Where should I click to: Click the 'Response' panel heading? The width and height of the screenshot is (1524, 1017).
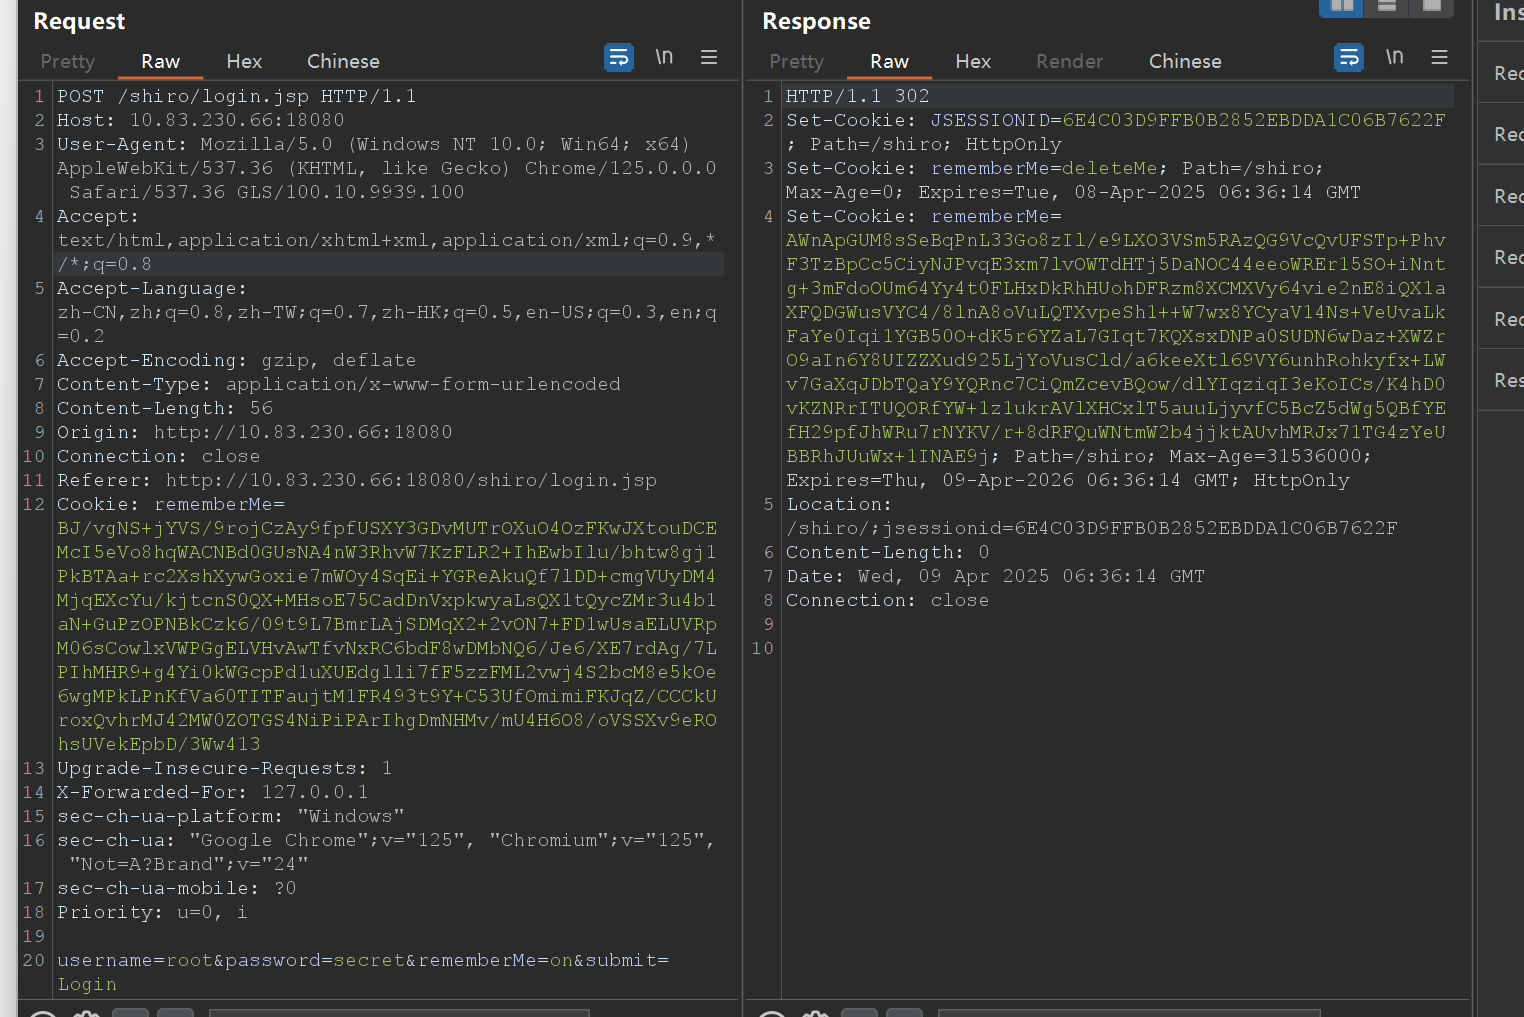pos(816,21)
